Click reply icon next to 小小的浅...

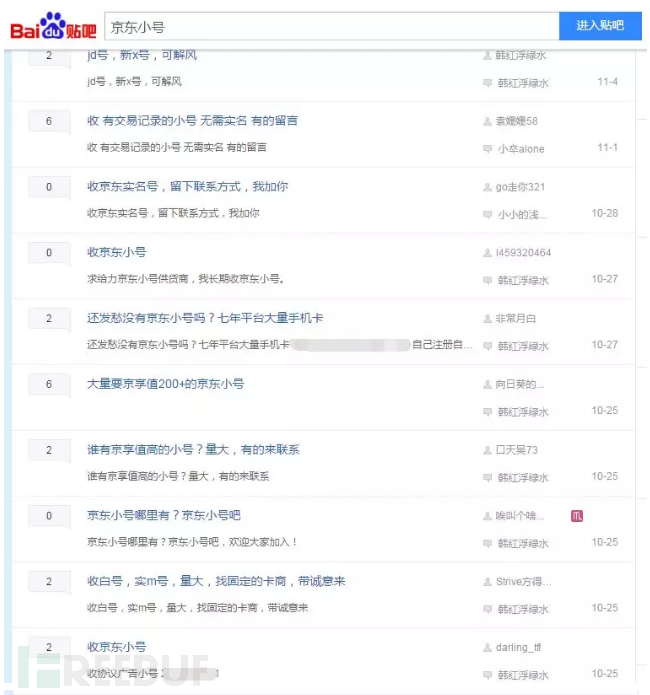coord(487,215)
